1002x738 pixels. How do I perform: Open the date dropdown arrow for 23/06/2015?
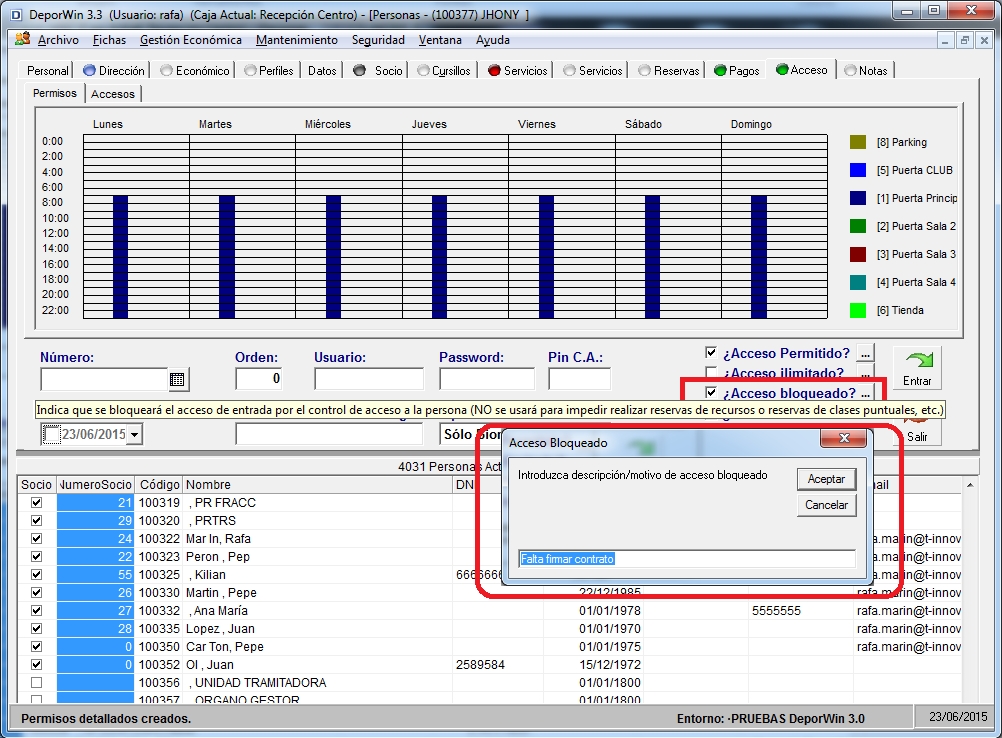(134, 434)
